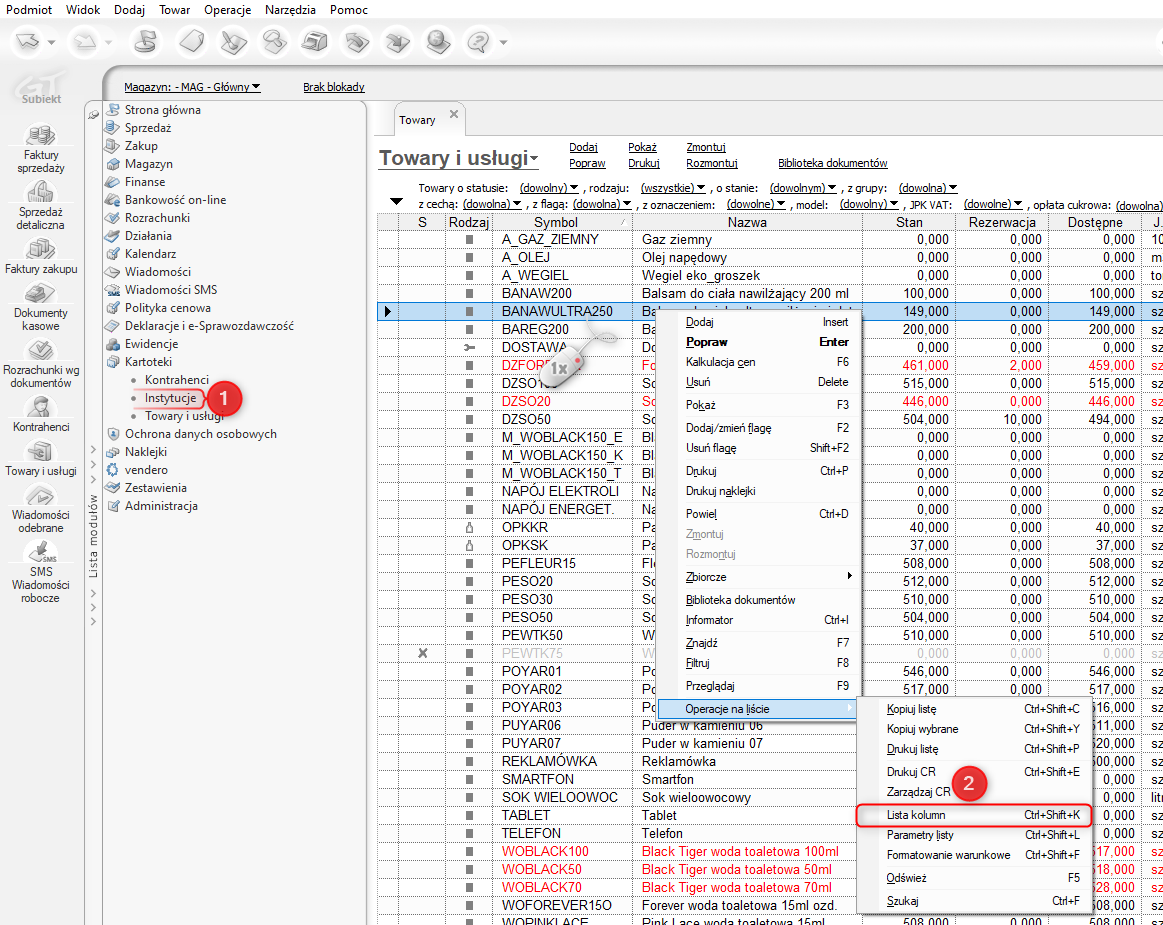Open the z grupy filter dropdown
This screenshot has height=925, width=1163.
coord(927,188)
